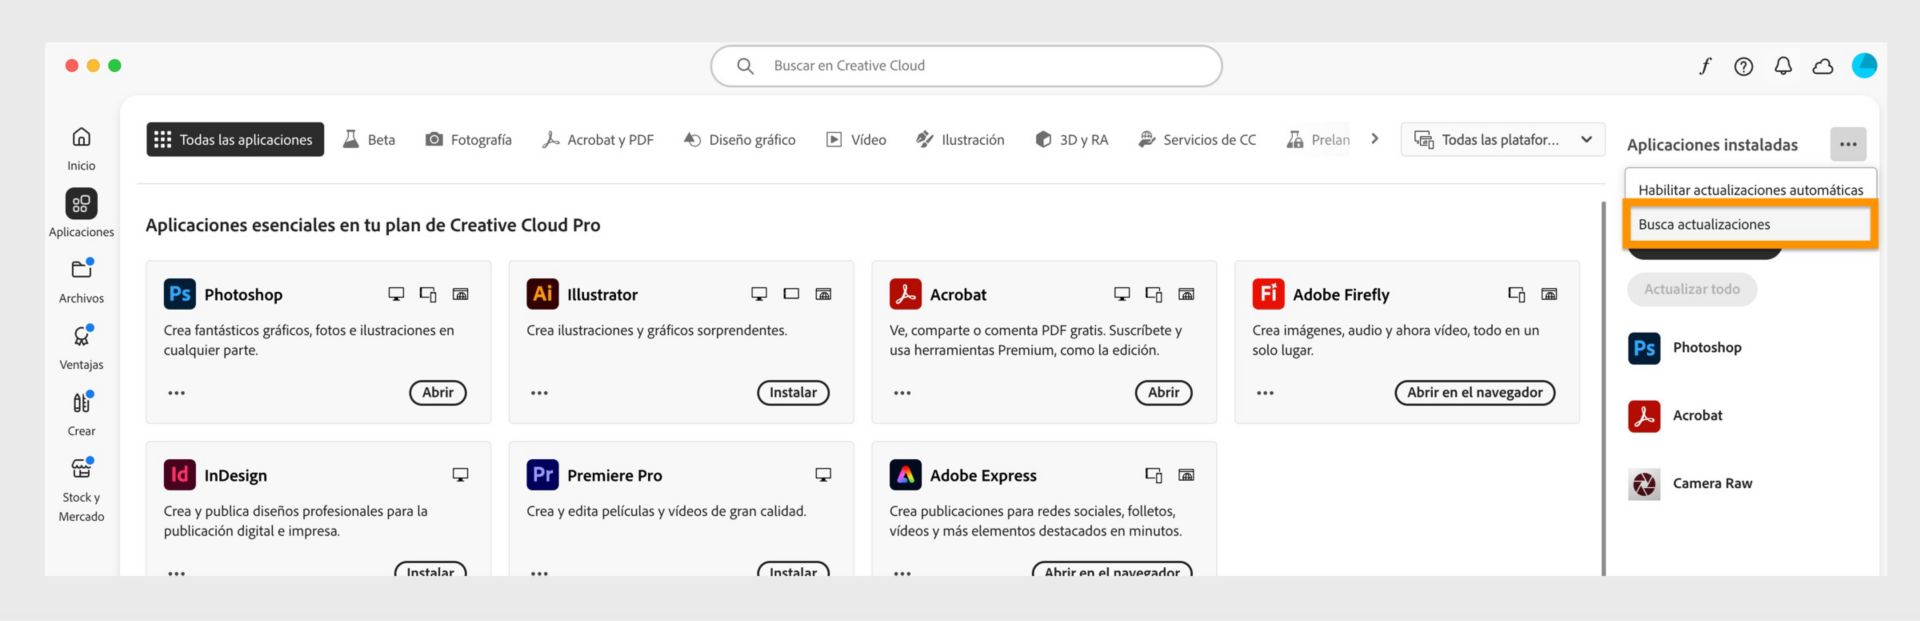The image size is (1920, 621).
Task: Click desktop platform icon on Photoshop card
Action: pyautogui.click(x=396, y=294)
